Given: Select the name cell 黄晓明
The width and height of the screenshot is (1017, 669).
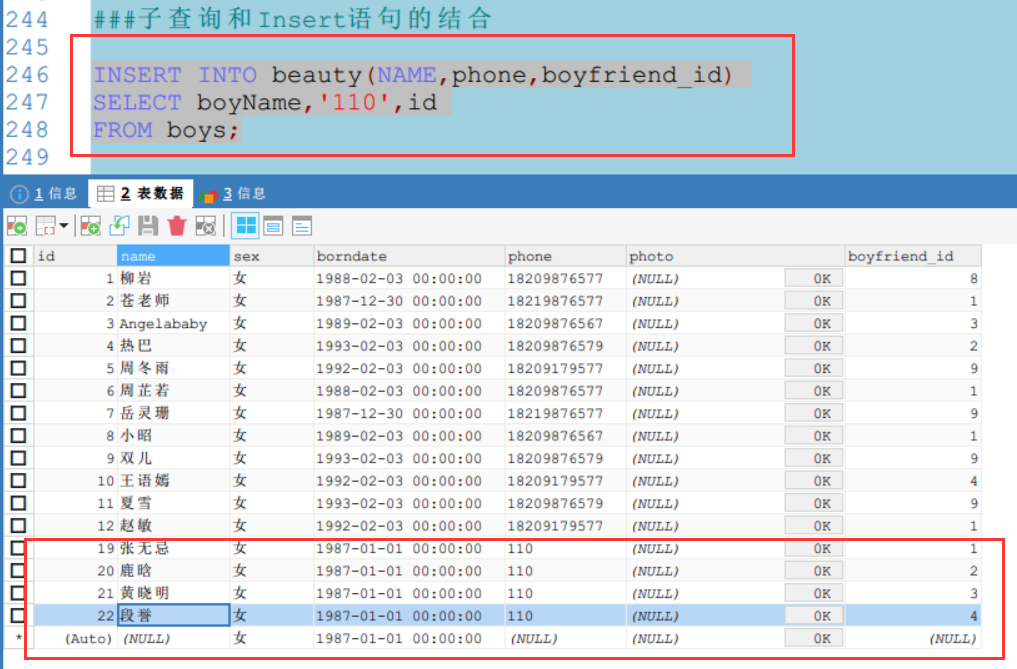Looking at the screenshot, I should click(x=173, y=593).
